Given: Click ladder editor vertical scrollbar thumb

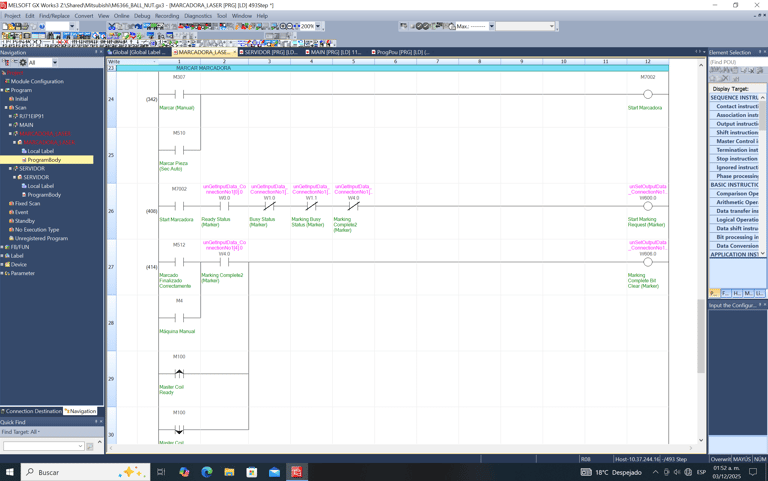Looking at the screenshot, I should (701, 336).
